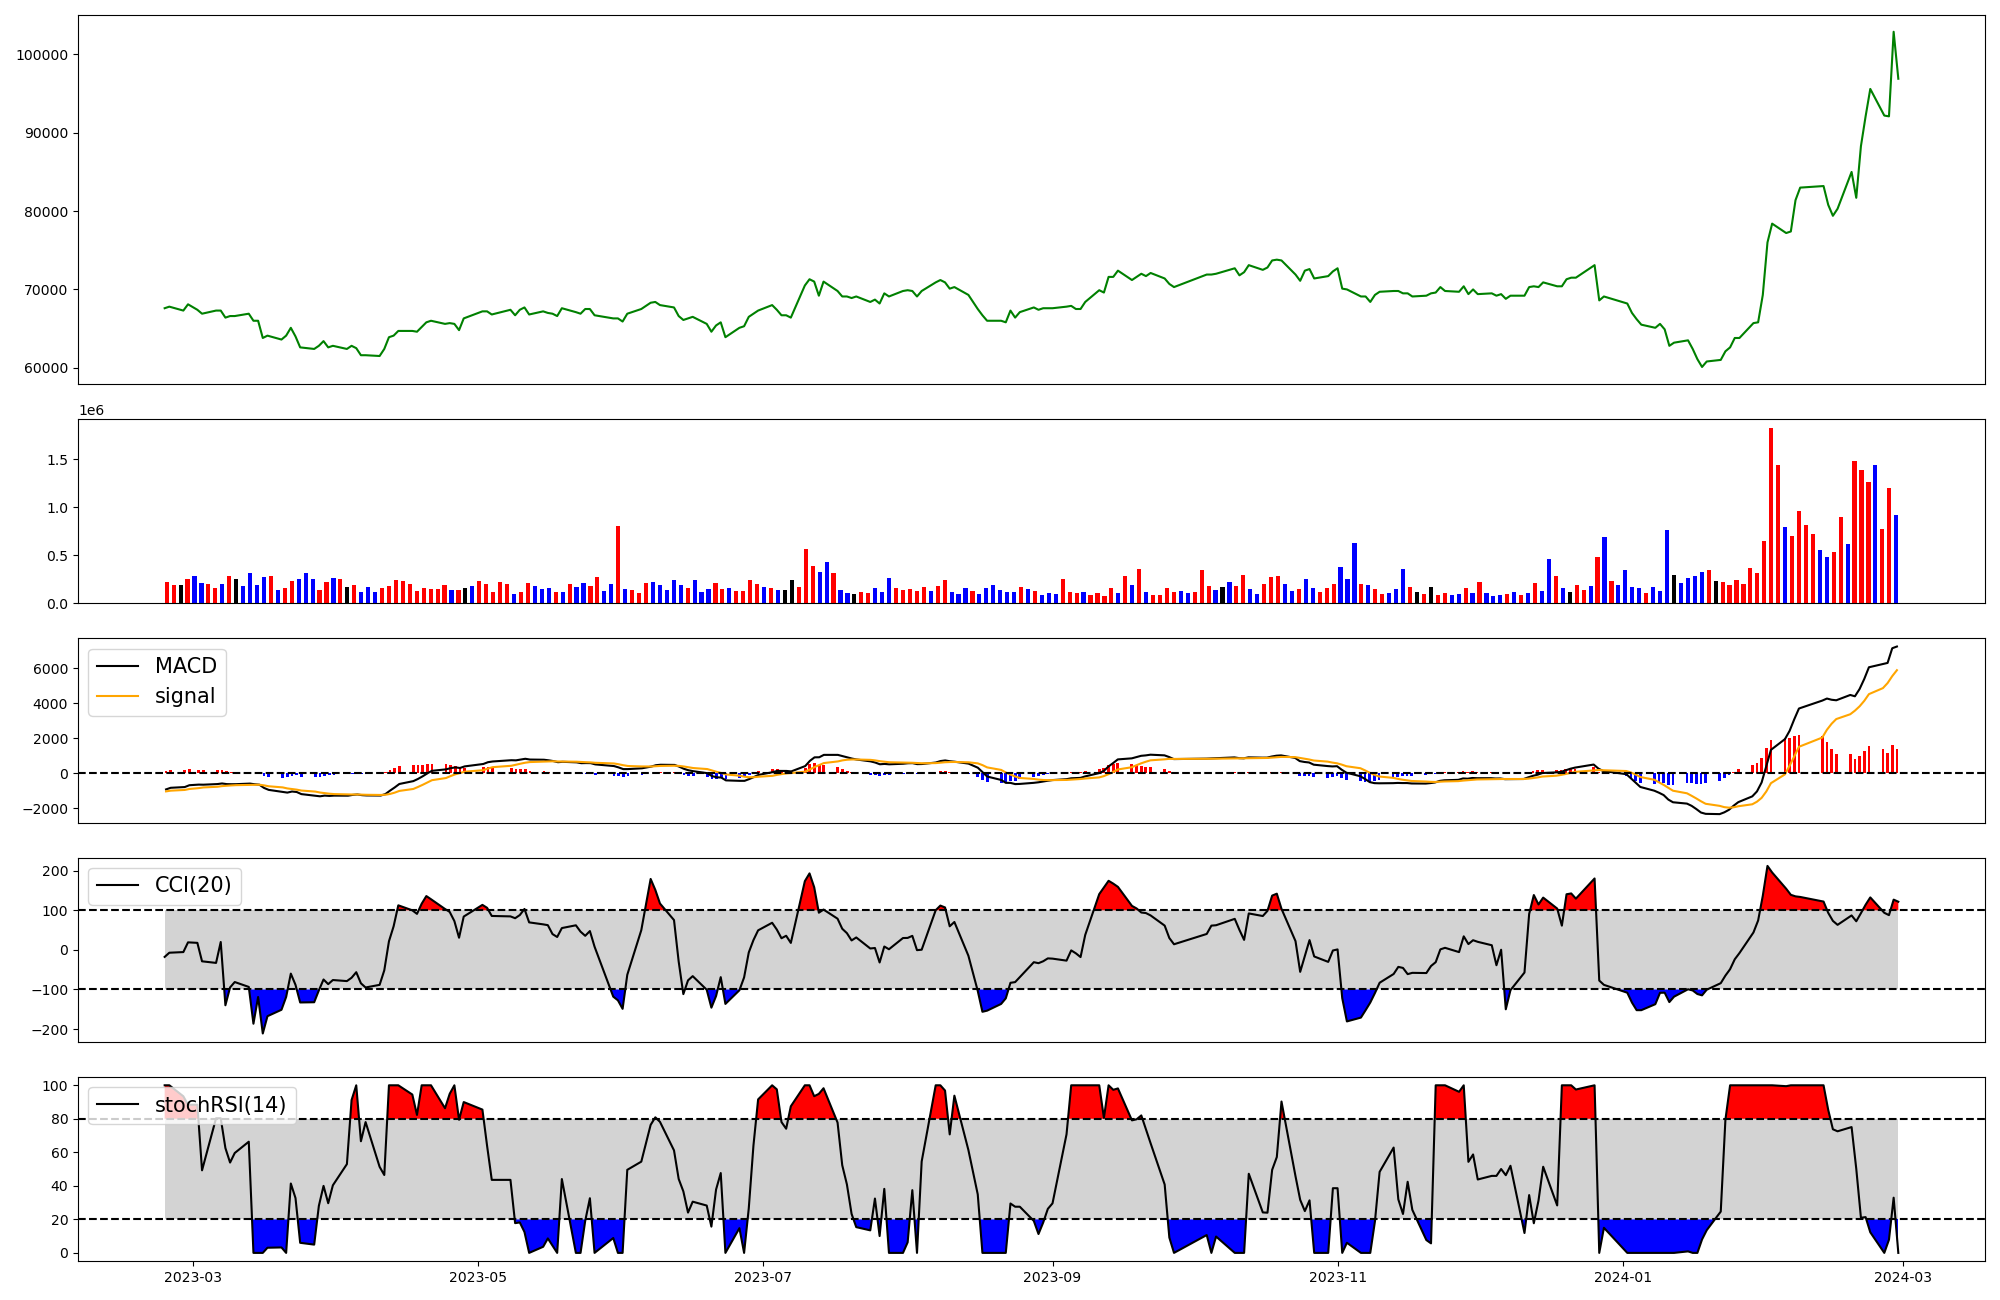Click the MACD legend label
Screen dimensions: 2000x1300
(x=185, y=666)
